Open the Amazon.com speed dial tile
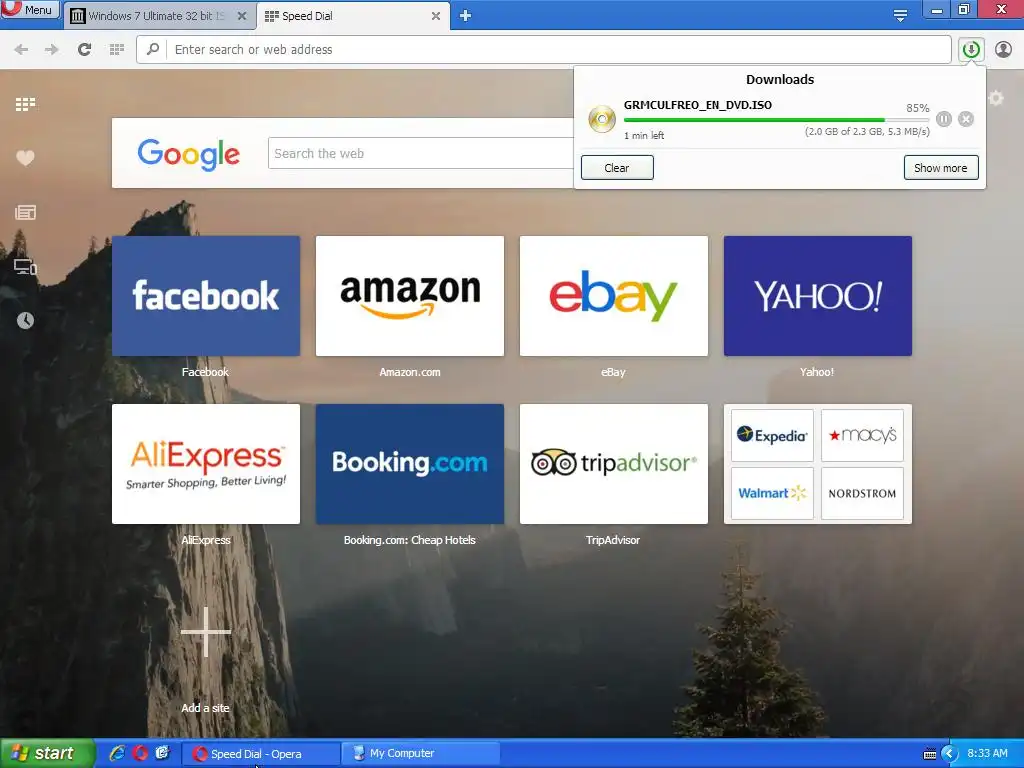Screen dimensions: 1024x768 point(410,296)
